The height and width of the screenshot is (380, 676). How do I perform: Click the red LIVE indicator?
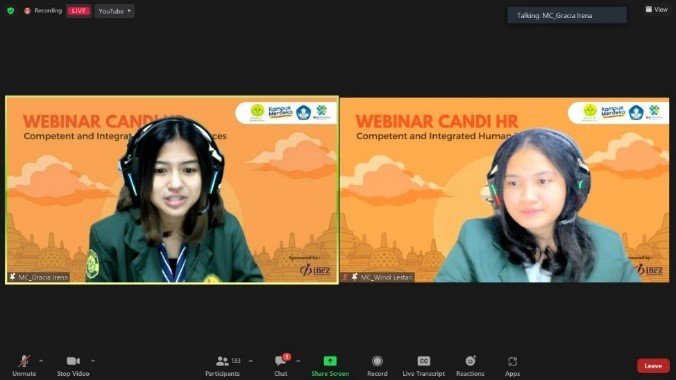(78, 11)
